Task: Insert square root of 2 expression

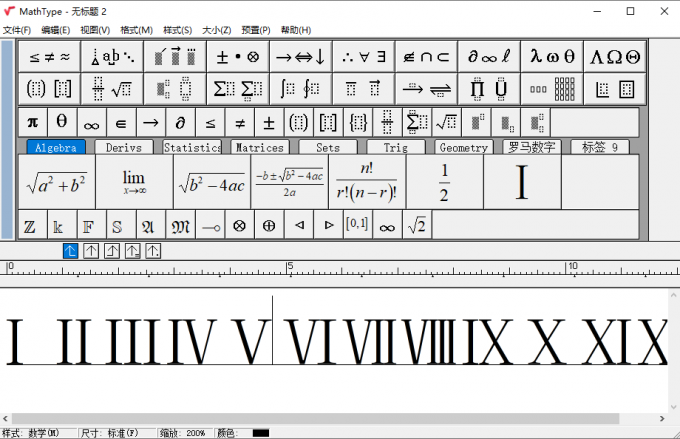Action: 417,225
